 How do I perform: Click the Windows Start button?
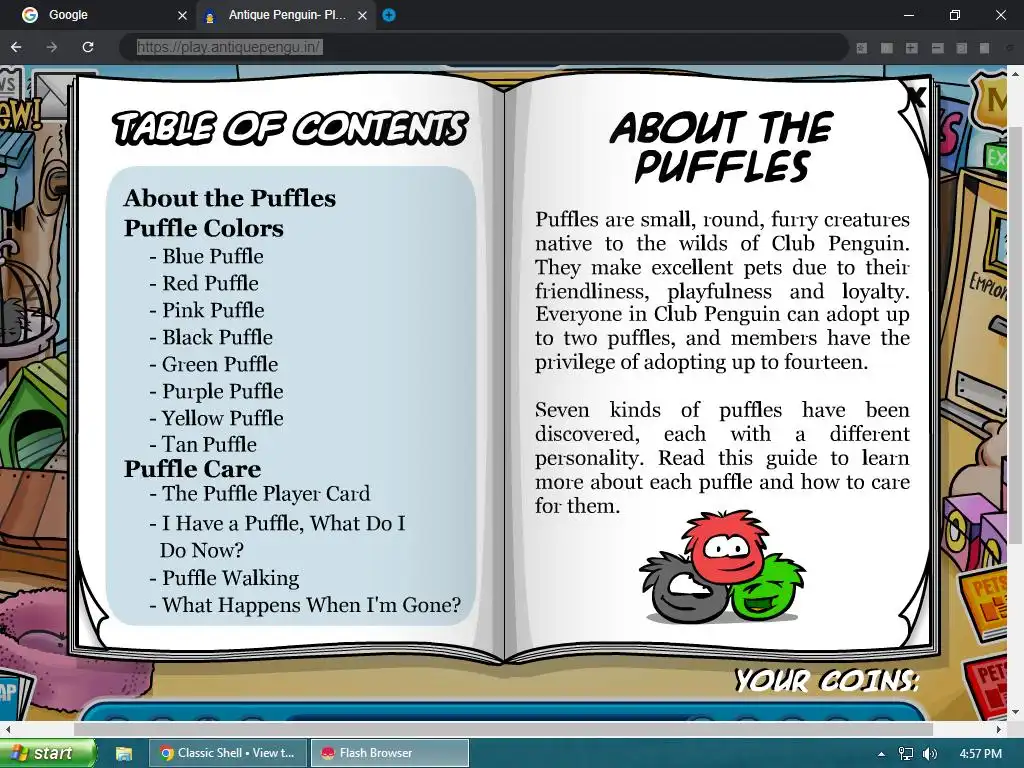(x=47, y=753)
